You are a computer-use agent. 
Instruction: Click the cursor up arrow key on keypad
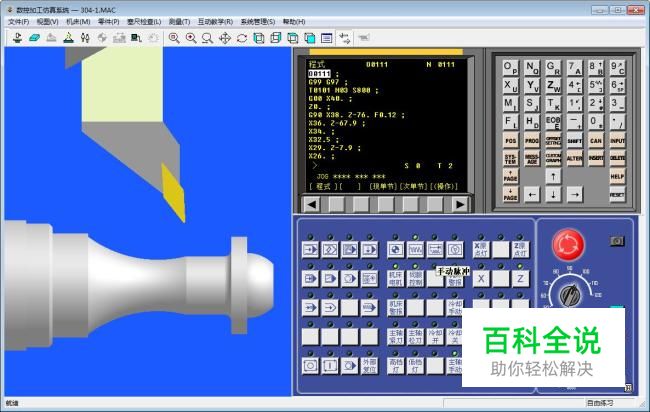click(x=553, y=176)
